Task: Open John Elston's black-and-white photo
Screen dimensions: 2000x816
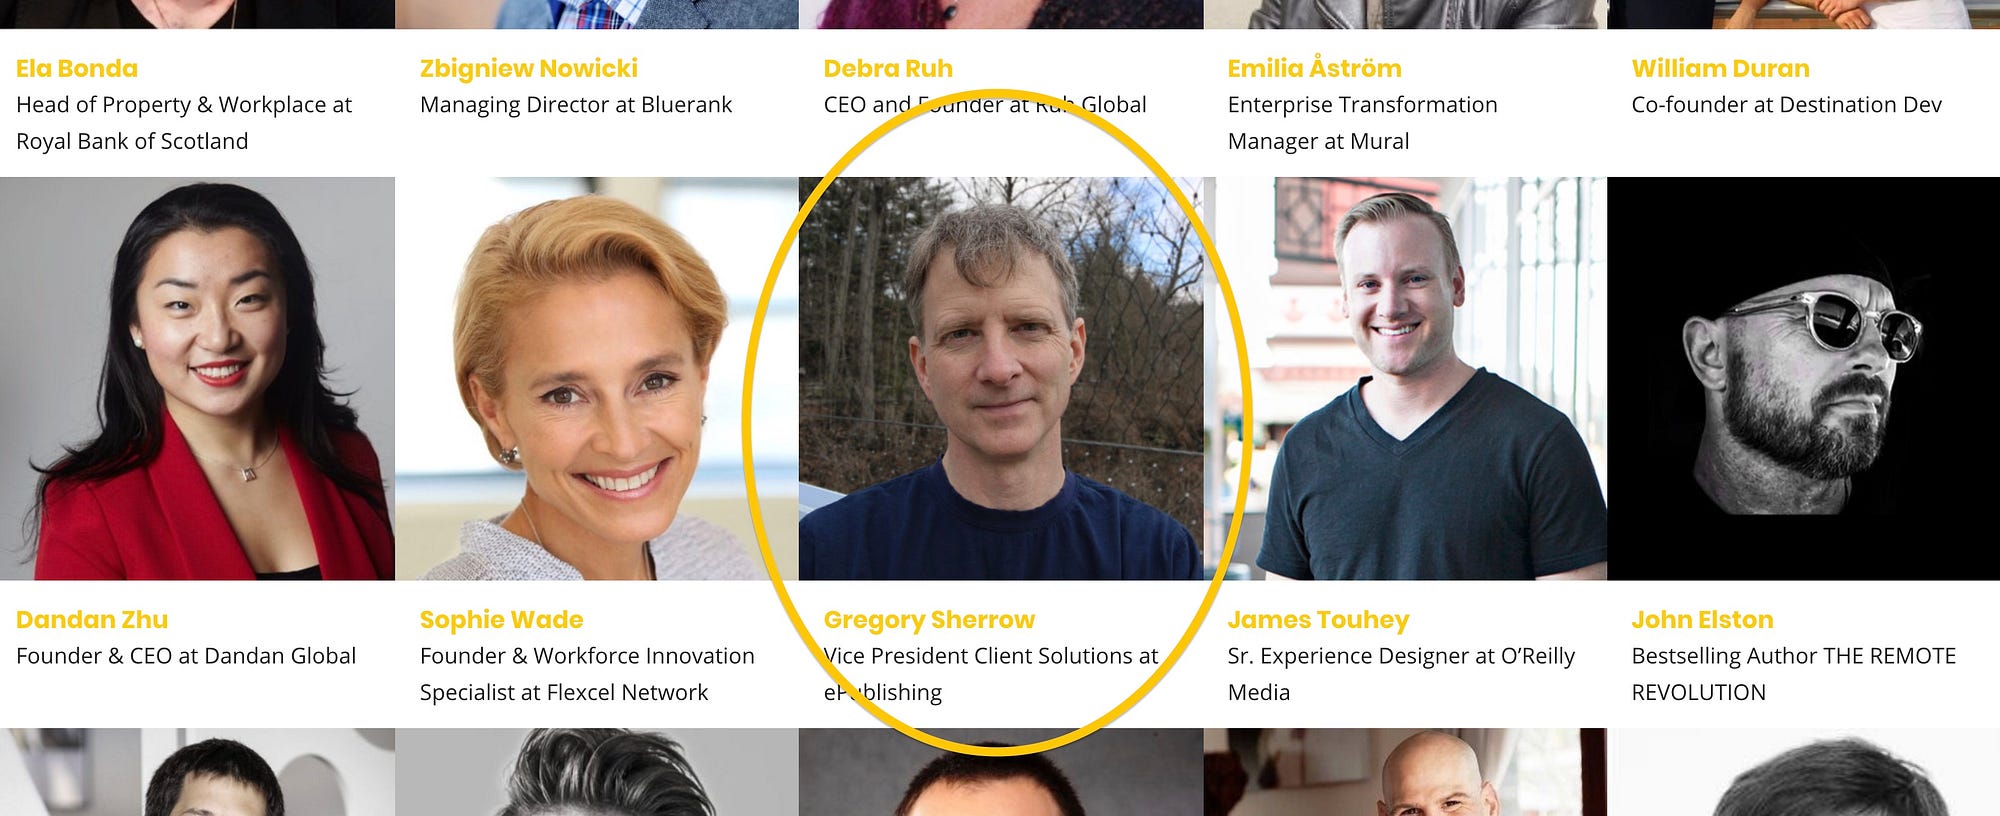Action: coord(1803,378)
